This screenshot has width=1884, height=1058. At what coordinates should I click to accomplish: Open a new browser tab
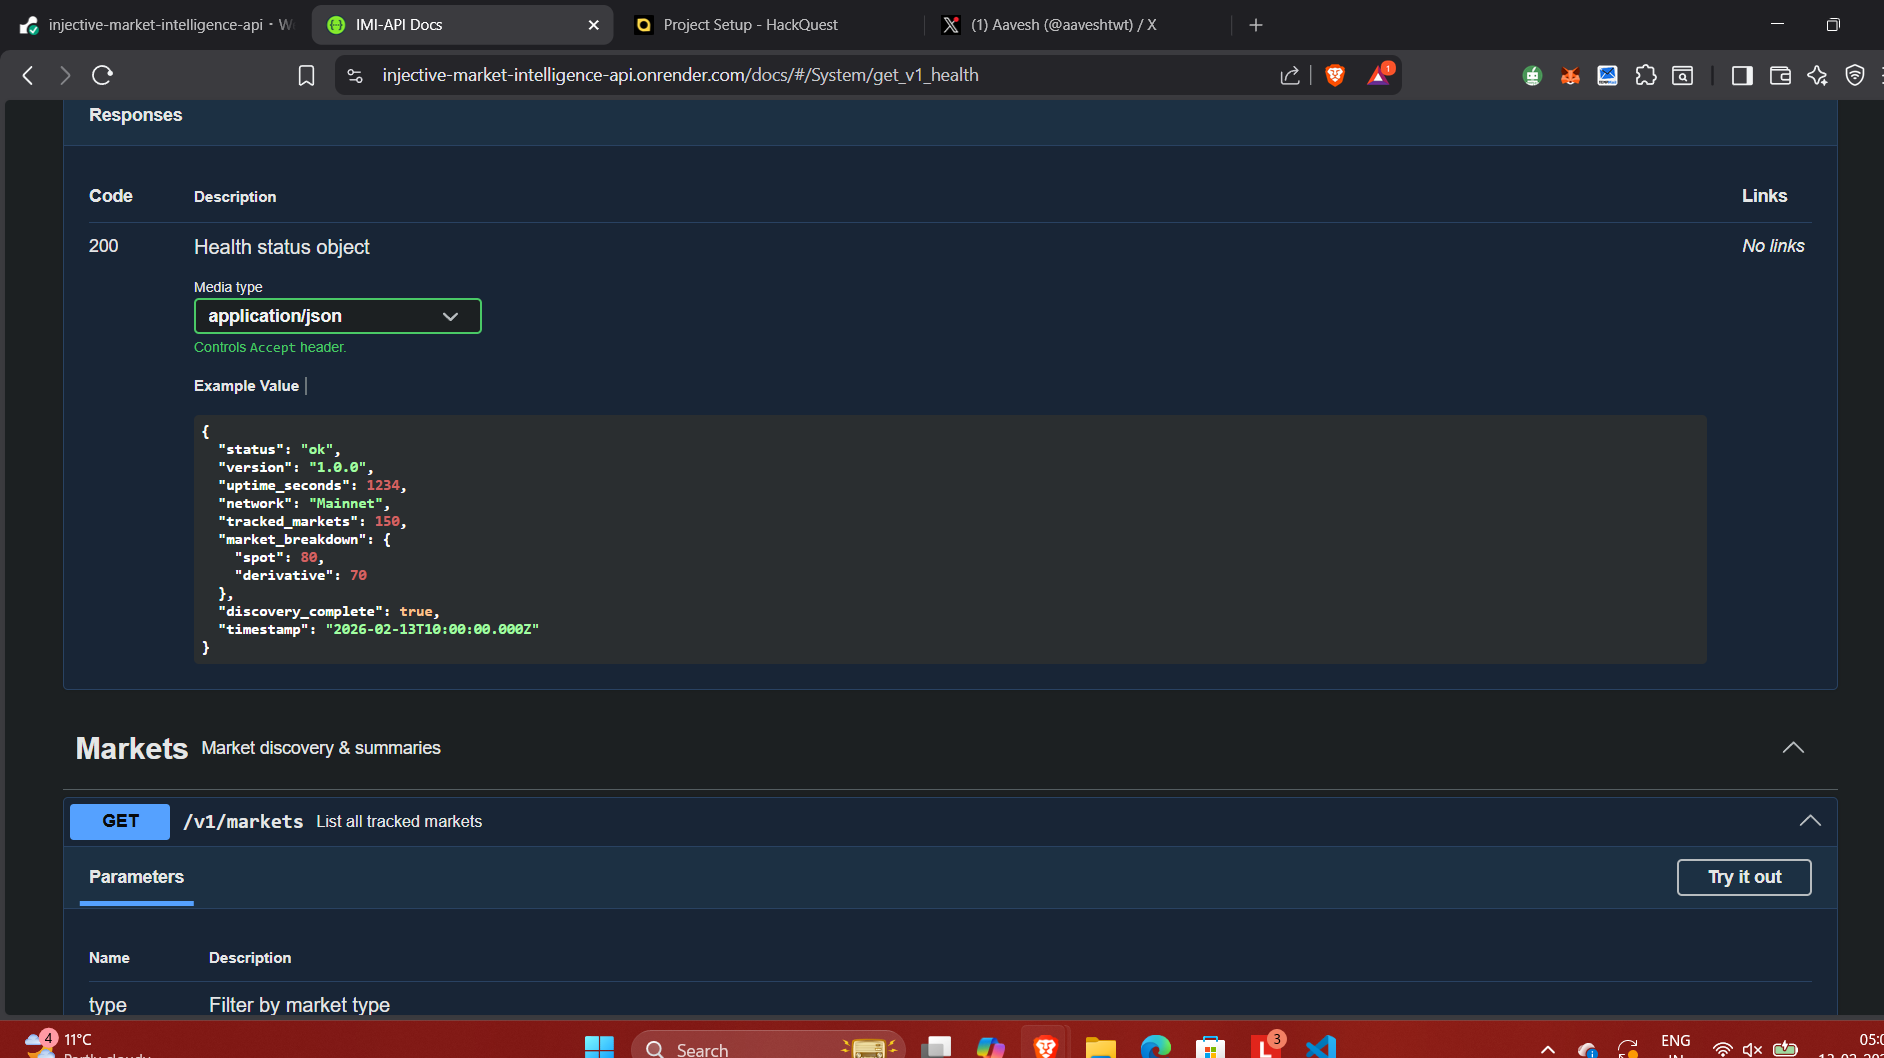[1256, 25]
